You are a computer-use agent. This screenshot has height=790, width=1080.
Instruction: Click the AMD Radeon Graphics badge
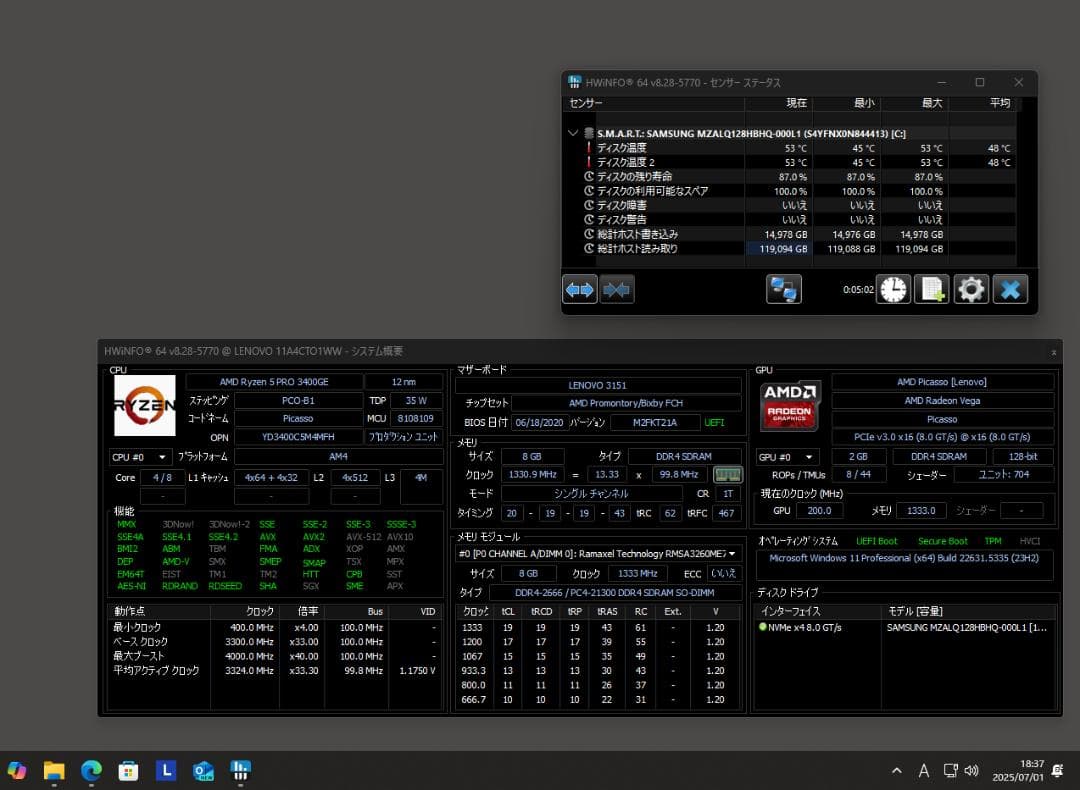[x=790, y=406]
